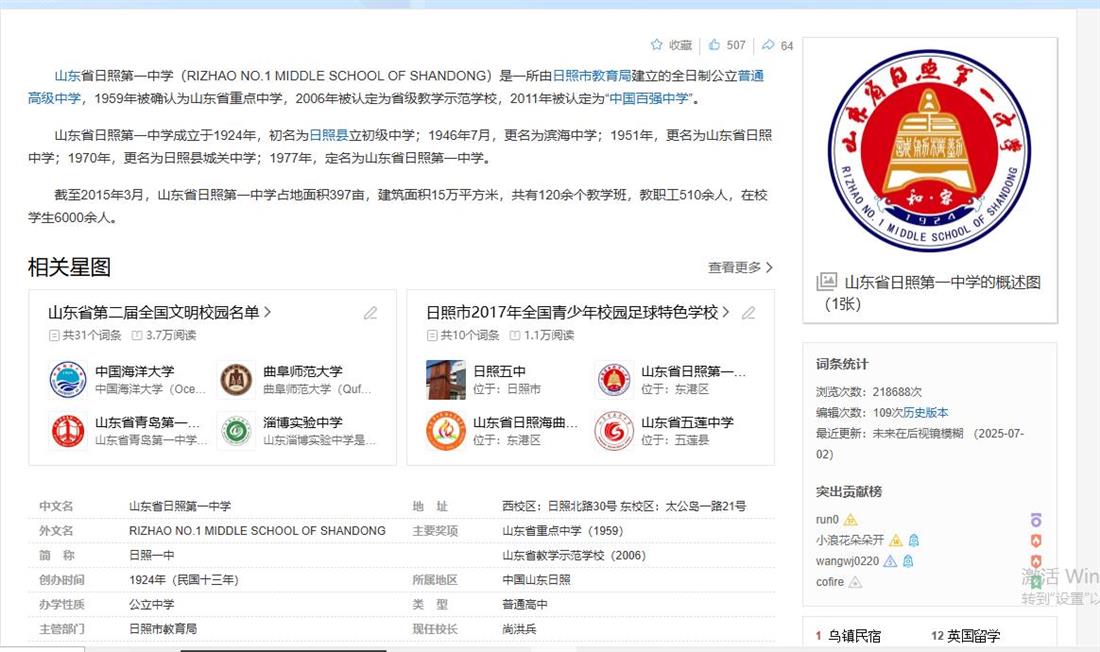Expand the 日照市2017年全国青少年校园足球特色学校 chevron

click(x=725, y=312)
